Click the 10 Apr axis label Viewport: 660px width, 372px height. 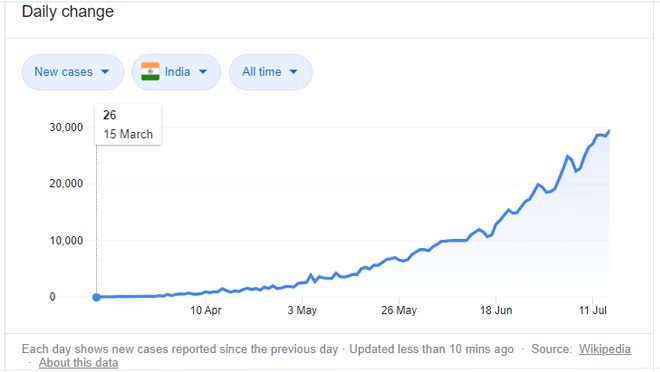coord(205,311)
